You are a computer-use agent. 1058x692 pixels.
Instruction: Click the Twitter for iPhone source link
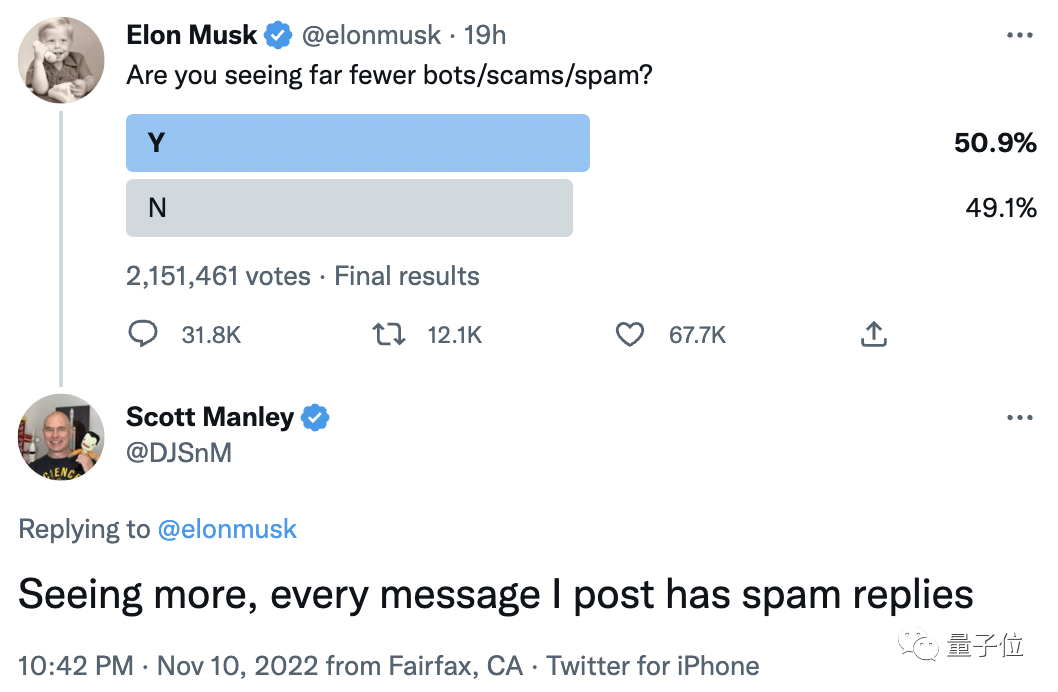pos(653,665)
